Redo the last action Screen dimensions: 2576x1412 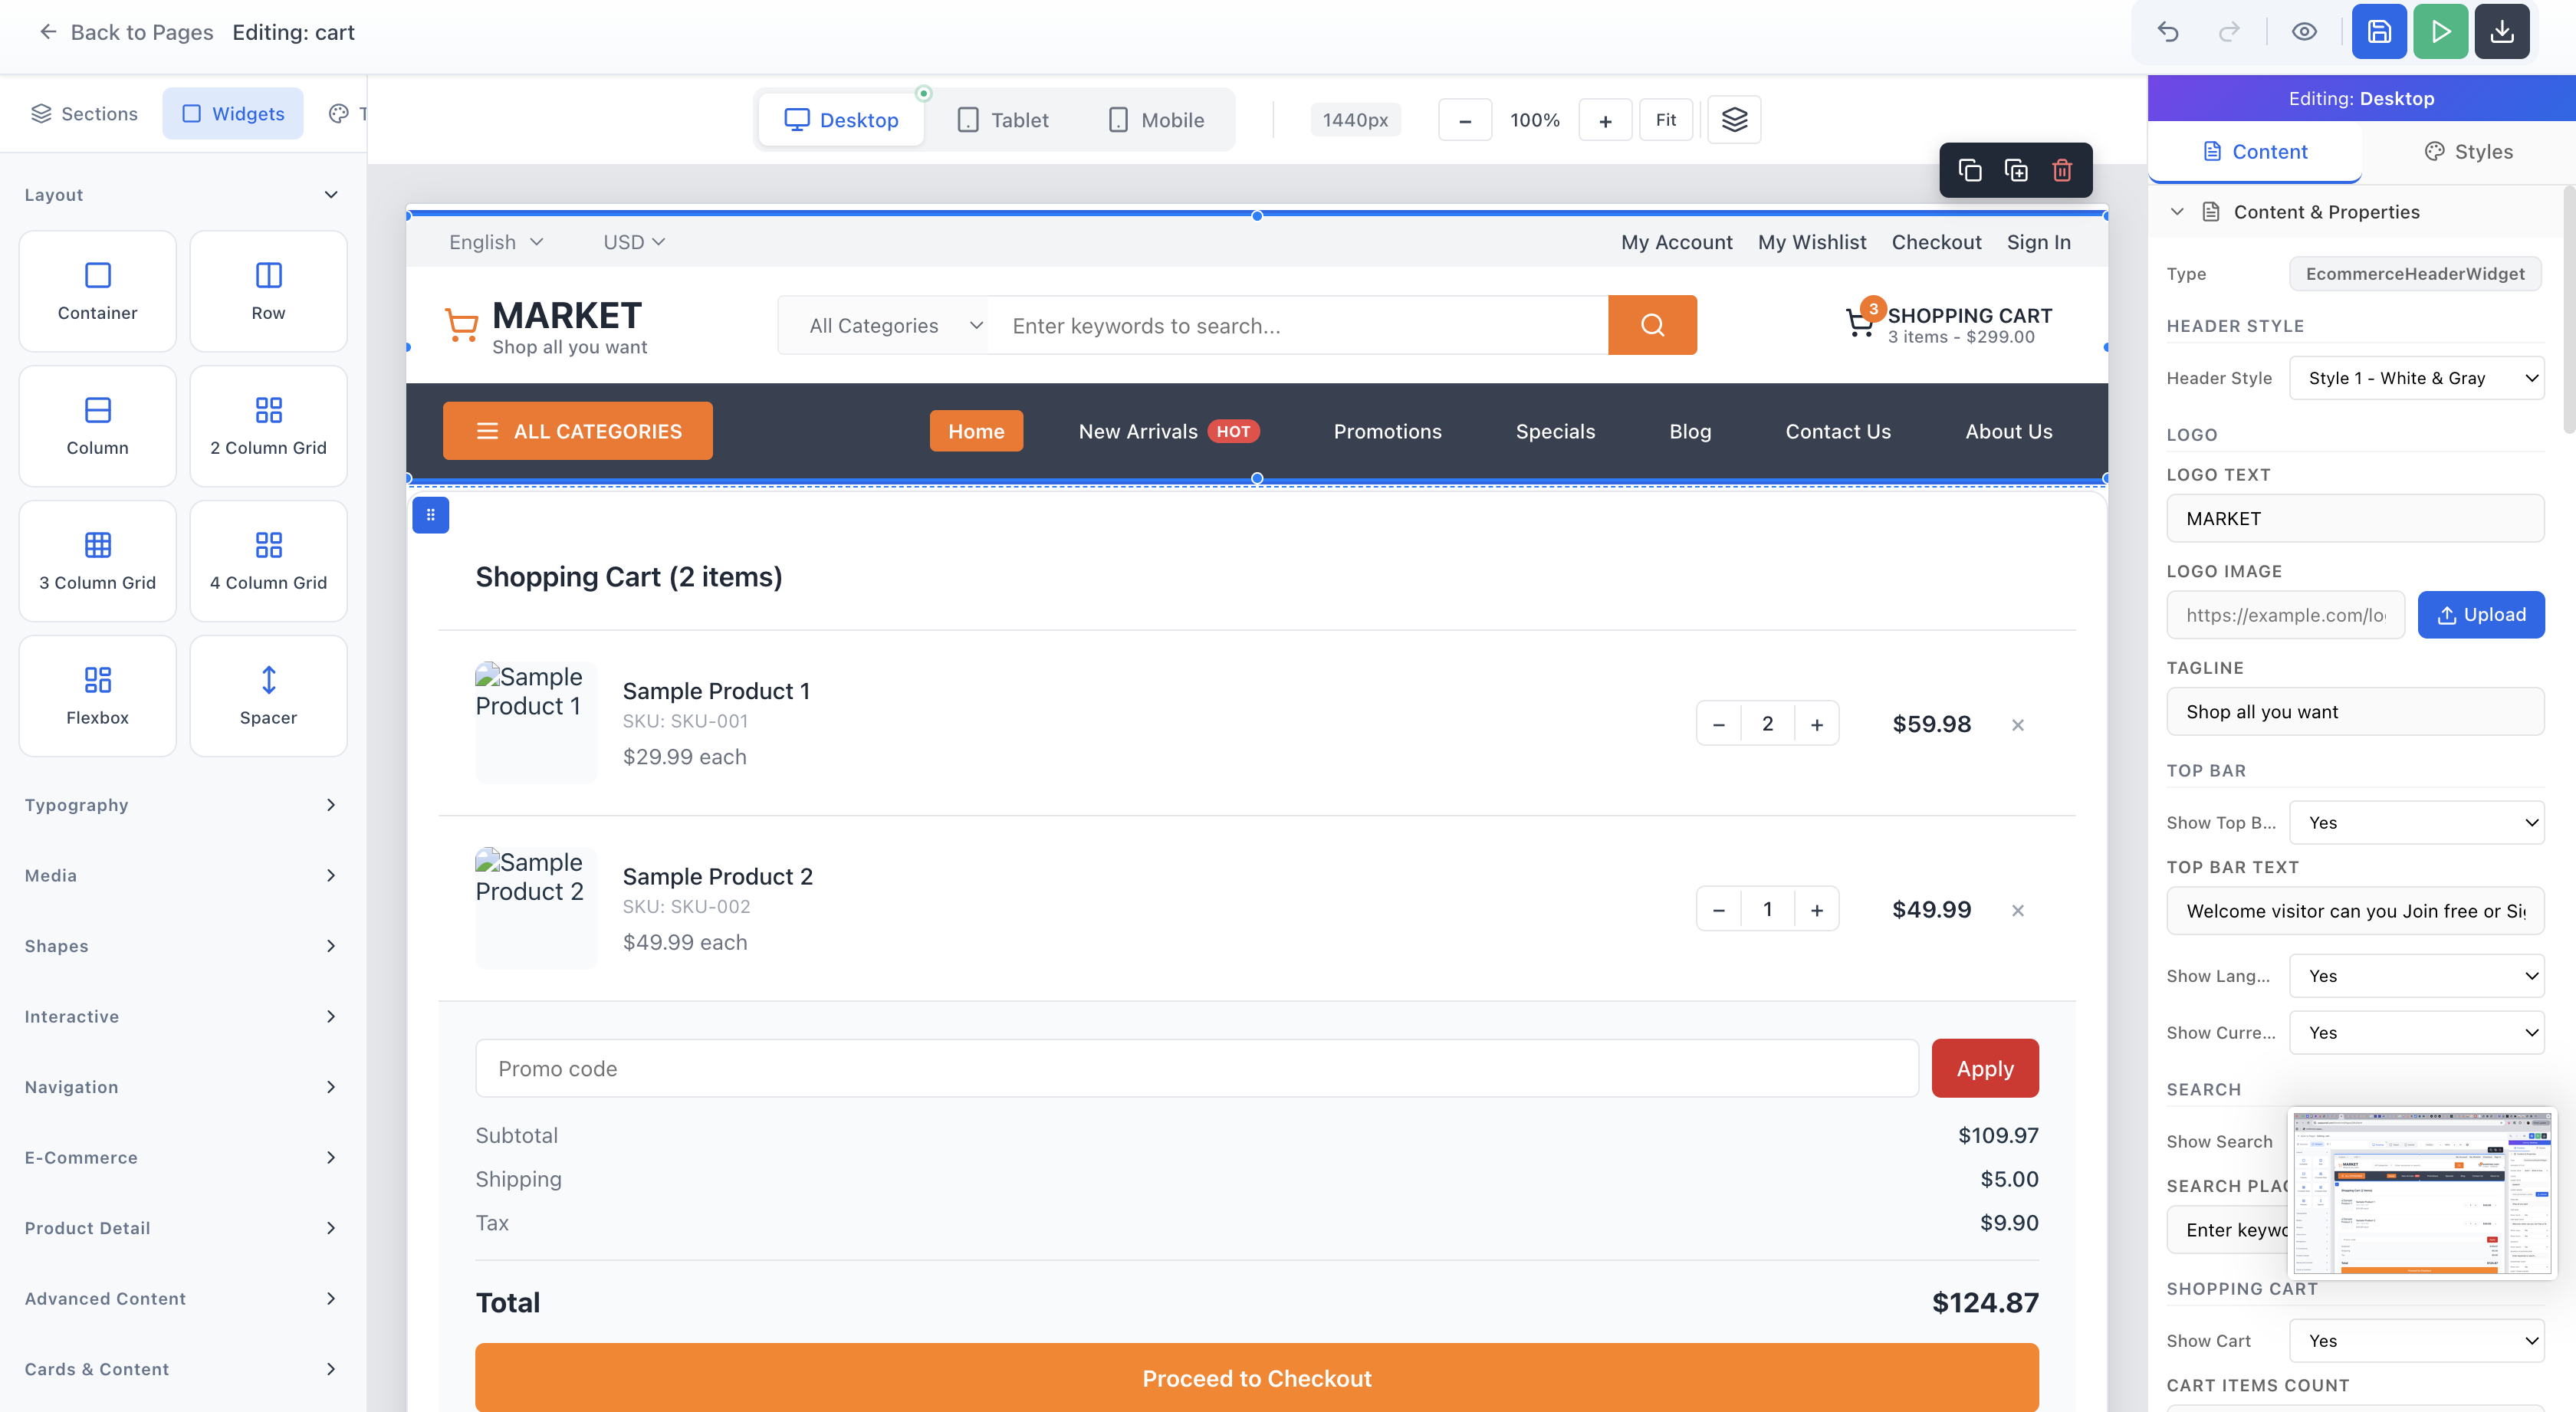(2229, 31)
